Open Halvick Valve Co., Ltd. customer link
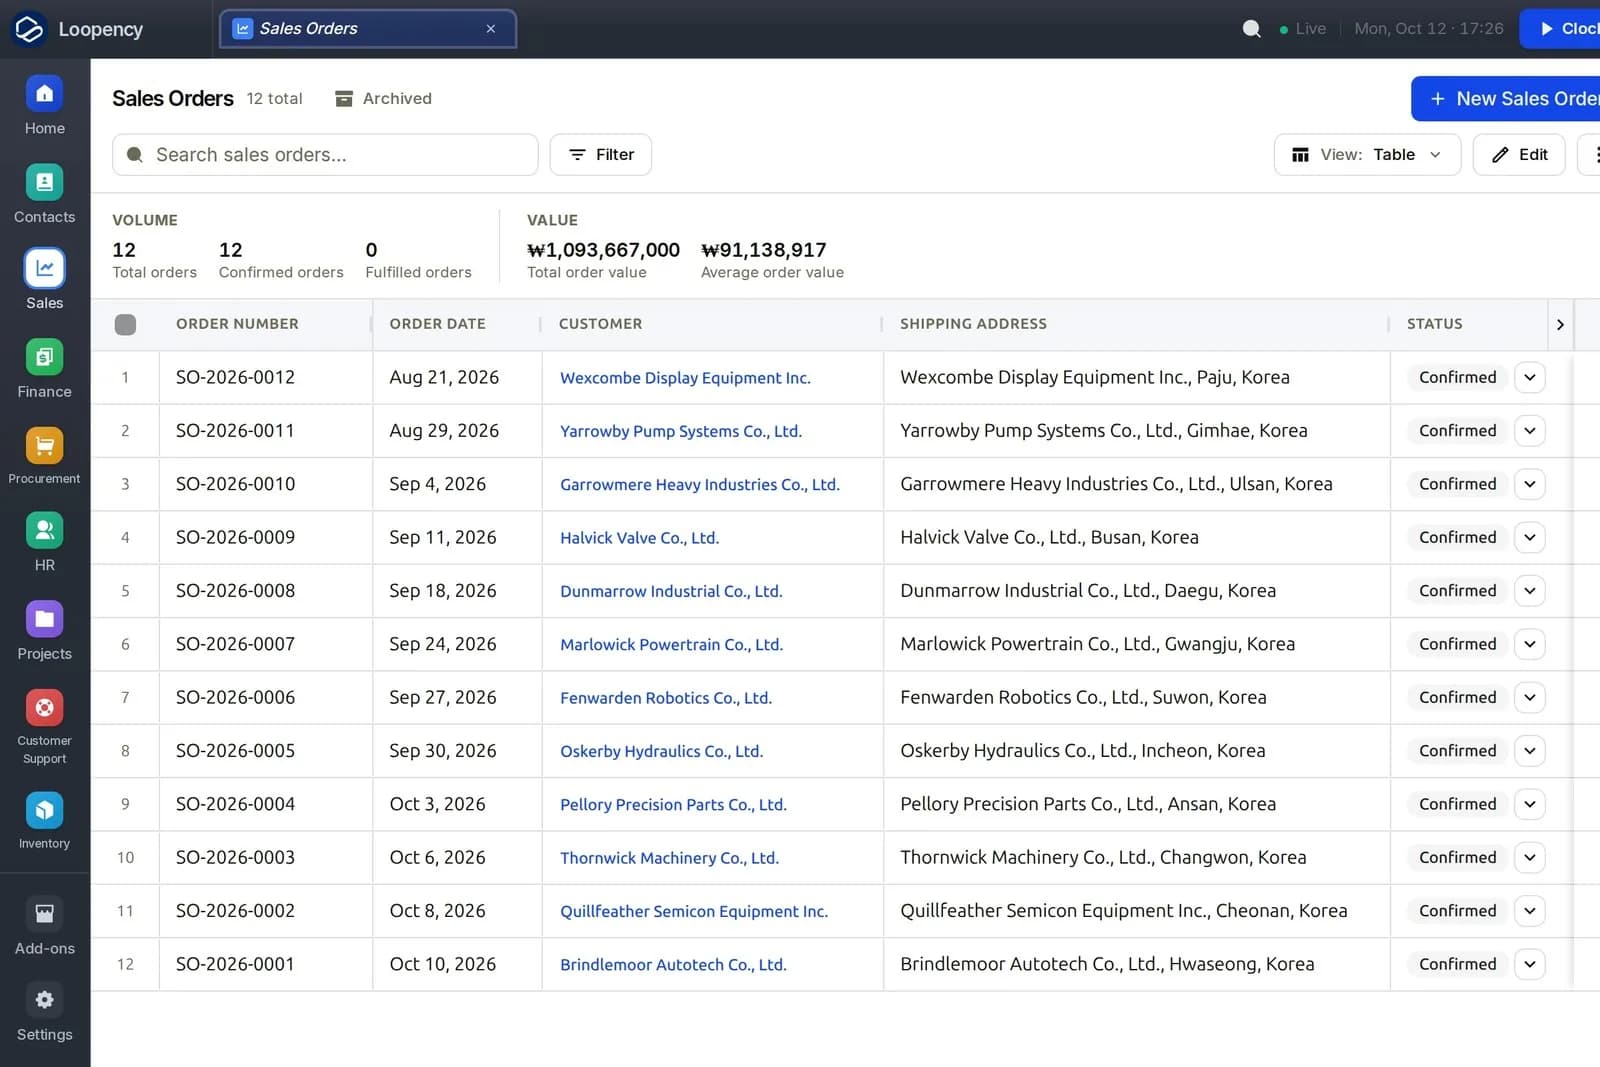Screen dimensions: 1600x1067 click(639, 538)
